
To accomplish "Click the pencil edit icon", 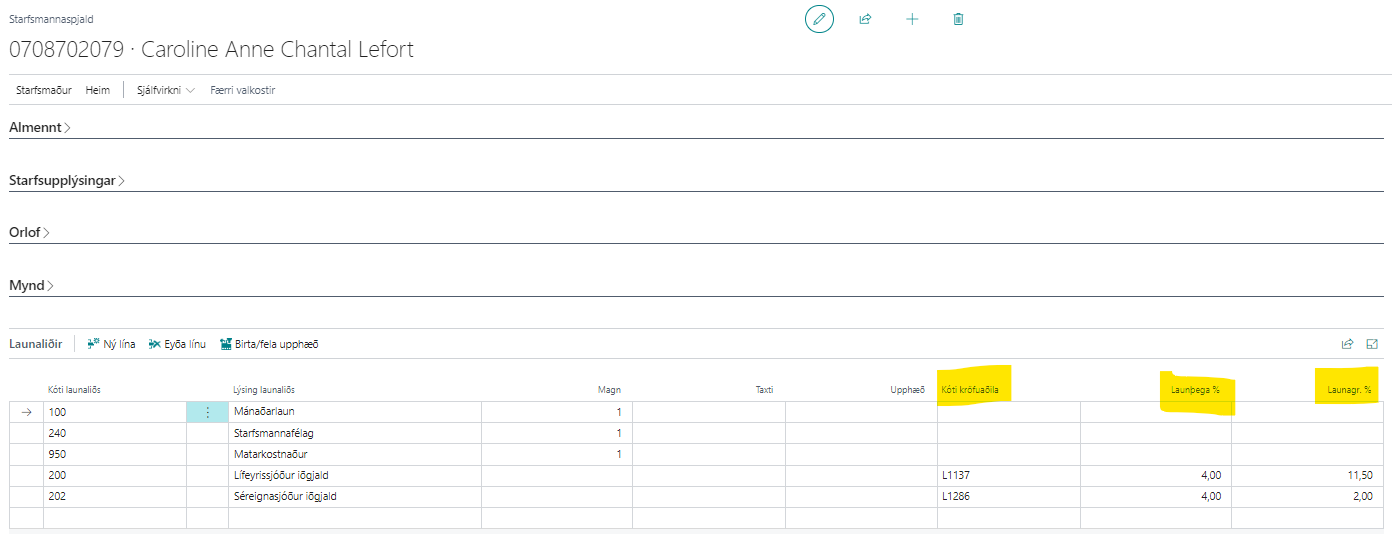I will point(819,19).
